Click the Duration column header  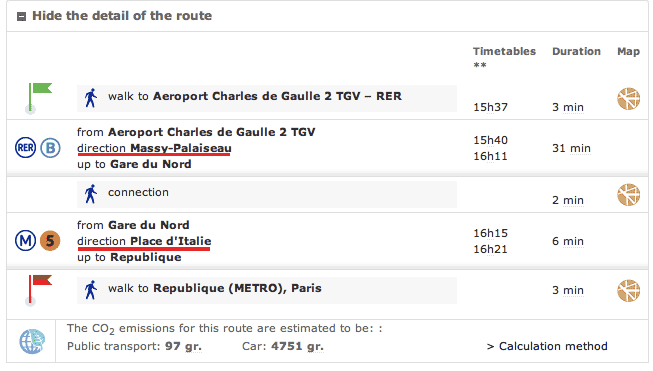576,51
